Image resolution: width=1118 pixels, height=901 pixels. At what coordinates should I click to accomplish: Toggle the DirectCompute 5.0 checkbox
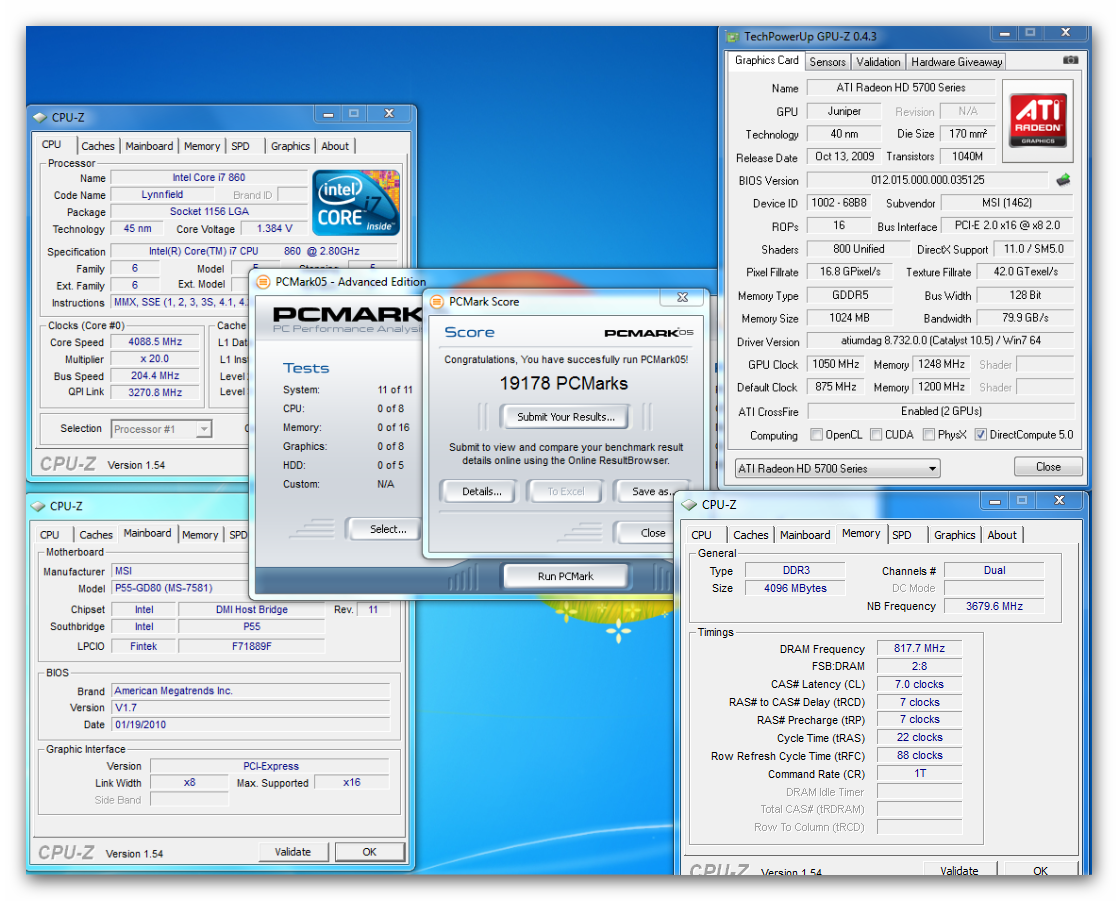click(980, 435)
